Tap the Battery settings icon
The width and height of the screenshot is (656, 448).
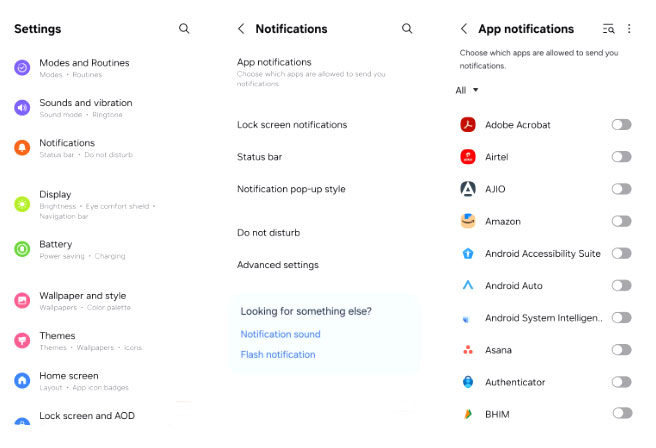(x=22, y=249)
